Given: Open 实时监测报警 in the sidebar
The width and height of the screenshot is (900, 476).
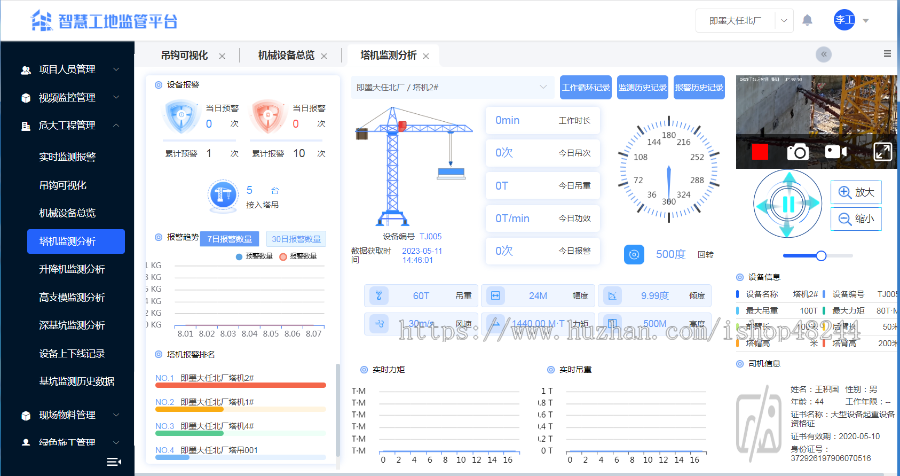Looking at the screenshot, I should [x=67, y=157].
